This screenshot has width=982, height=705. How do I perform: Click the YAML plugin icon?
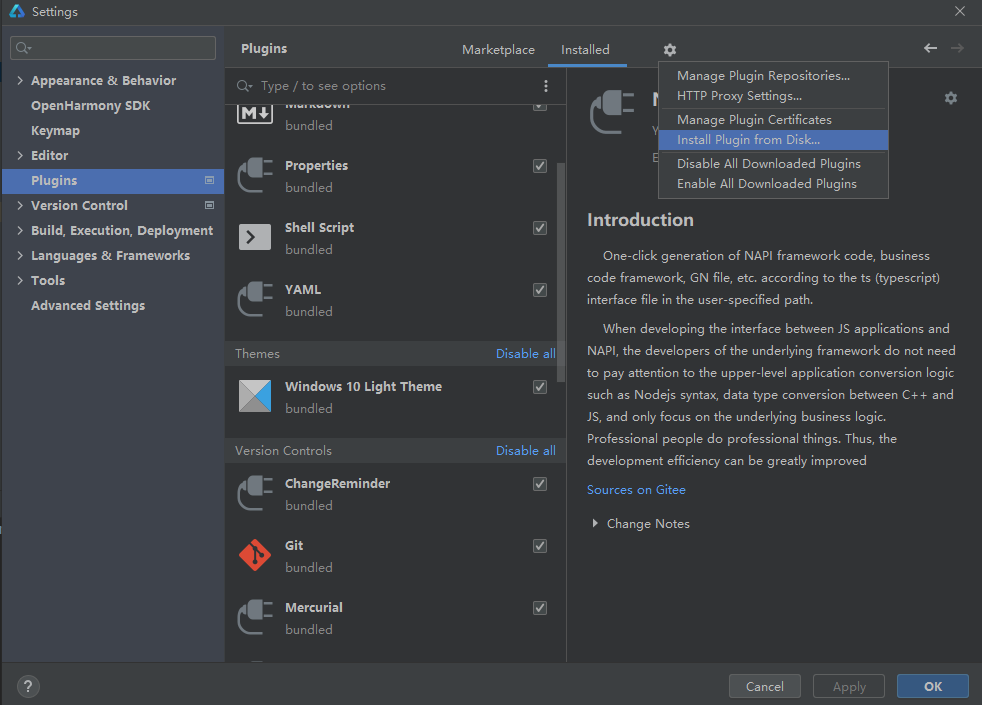pyautogui.click(x=255, y=299)
